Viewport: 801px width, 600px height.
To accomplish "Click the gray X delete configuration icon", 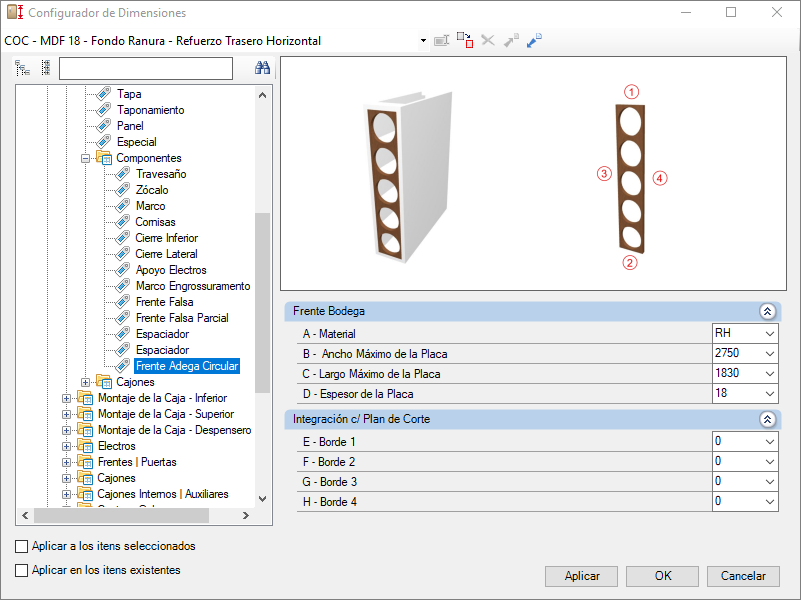I will 488,40.
